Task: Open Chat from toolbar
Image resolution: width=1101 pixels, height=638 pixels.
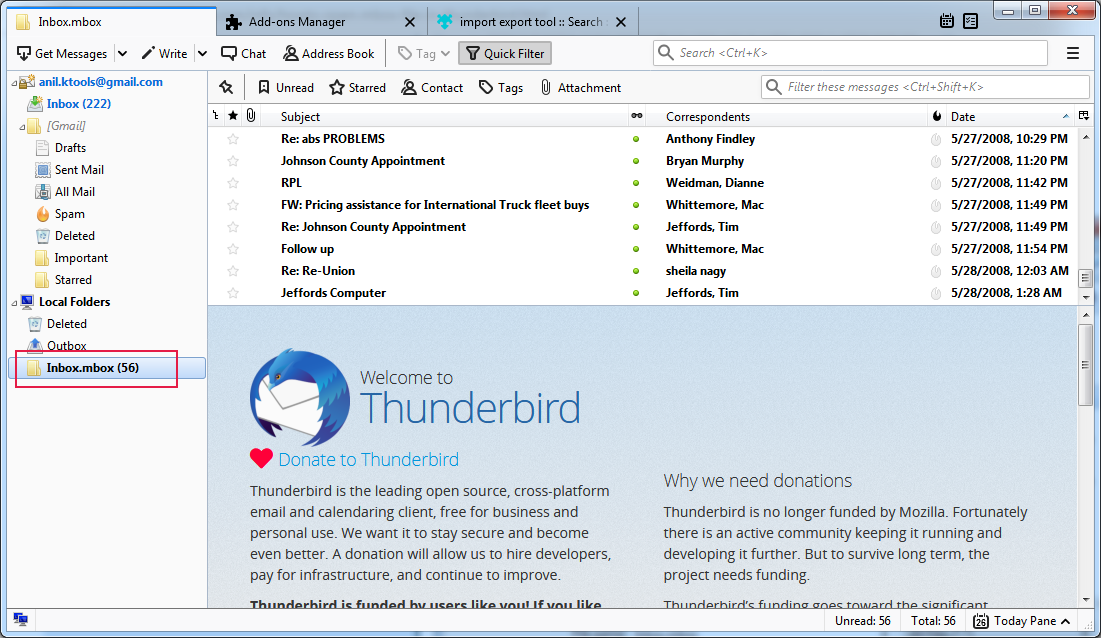Action: tap(244, 53)
